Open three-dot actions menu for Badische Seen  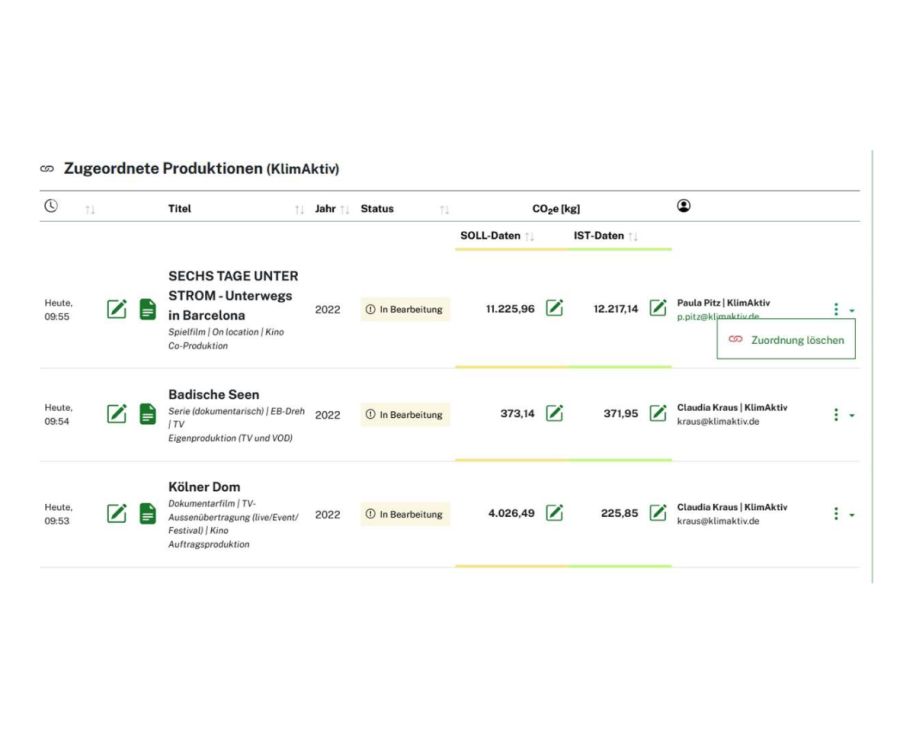(x=836, y=414)
